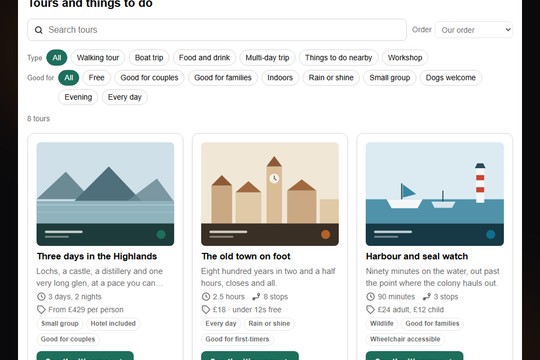Open The old town on foot title
Screen dimensions: 540x360
(x=246, y=256)
